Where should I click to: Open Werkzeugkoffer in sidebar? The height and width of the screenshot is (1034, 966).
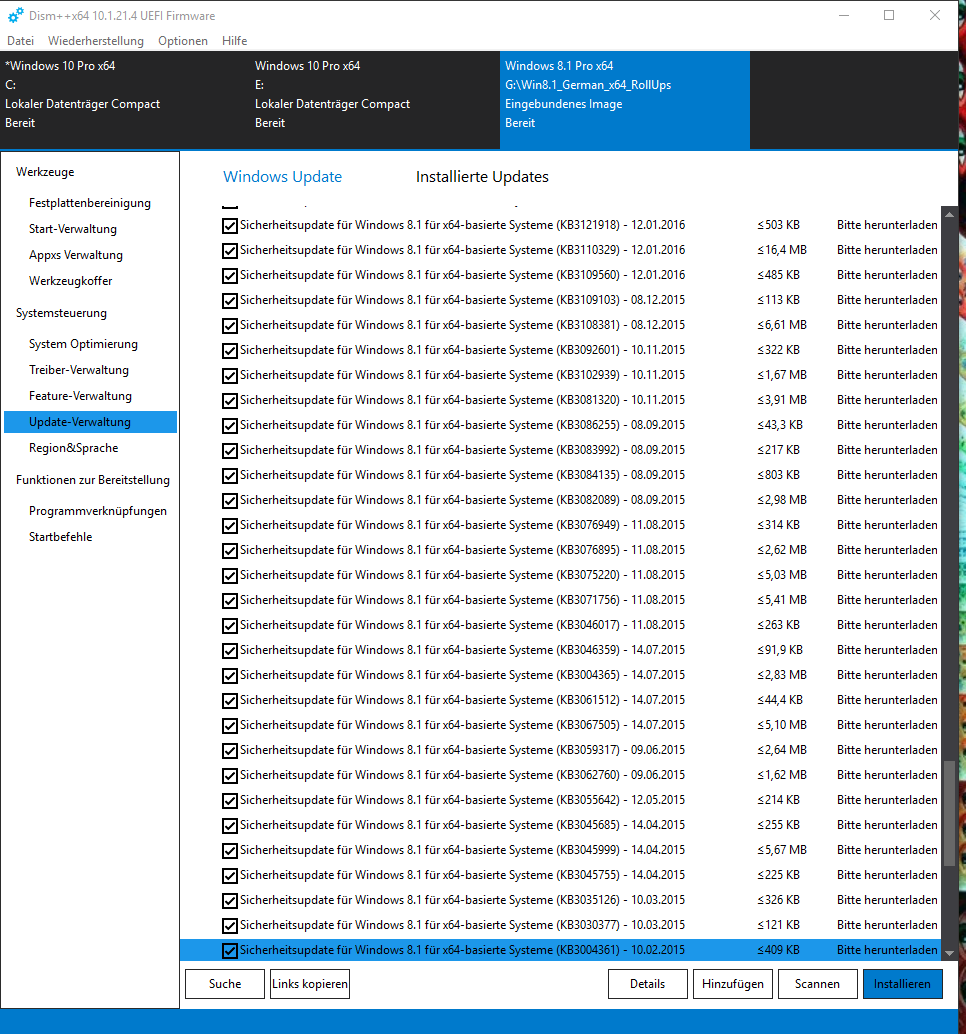pos(71,281)
